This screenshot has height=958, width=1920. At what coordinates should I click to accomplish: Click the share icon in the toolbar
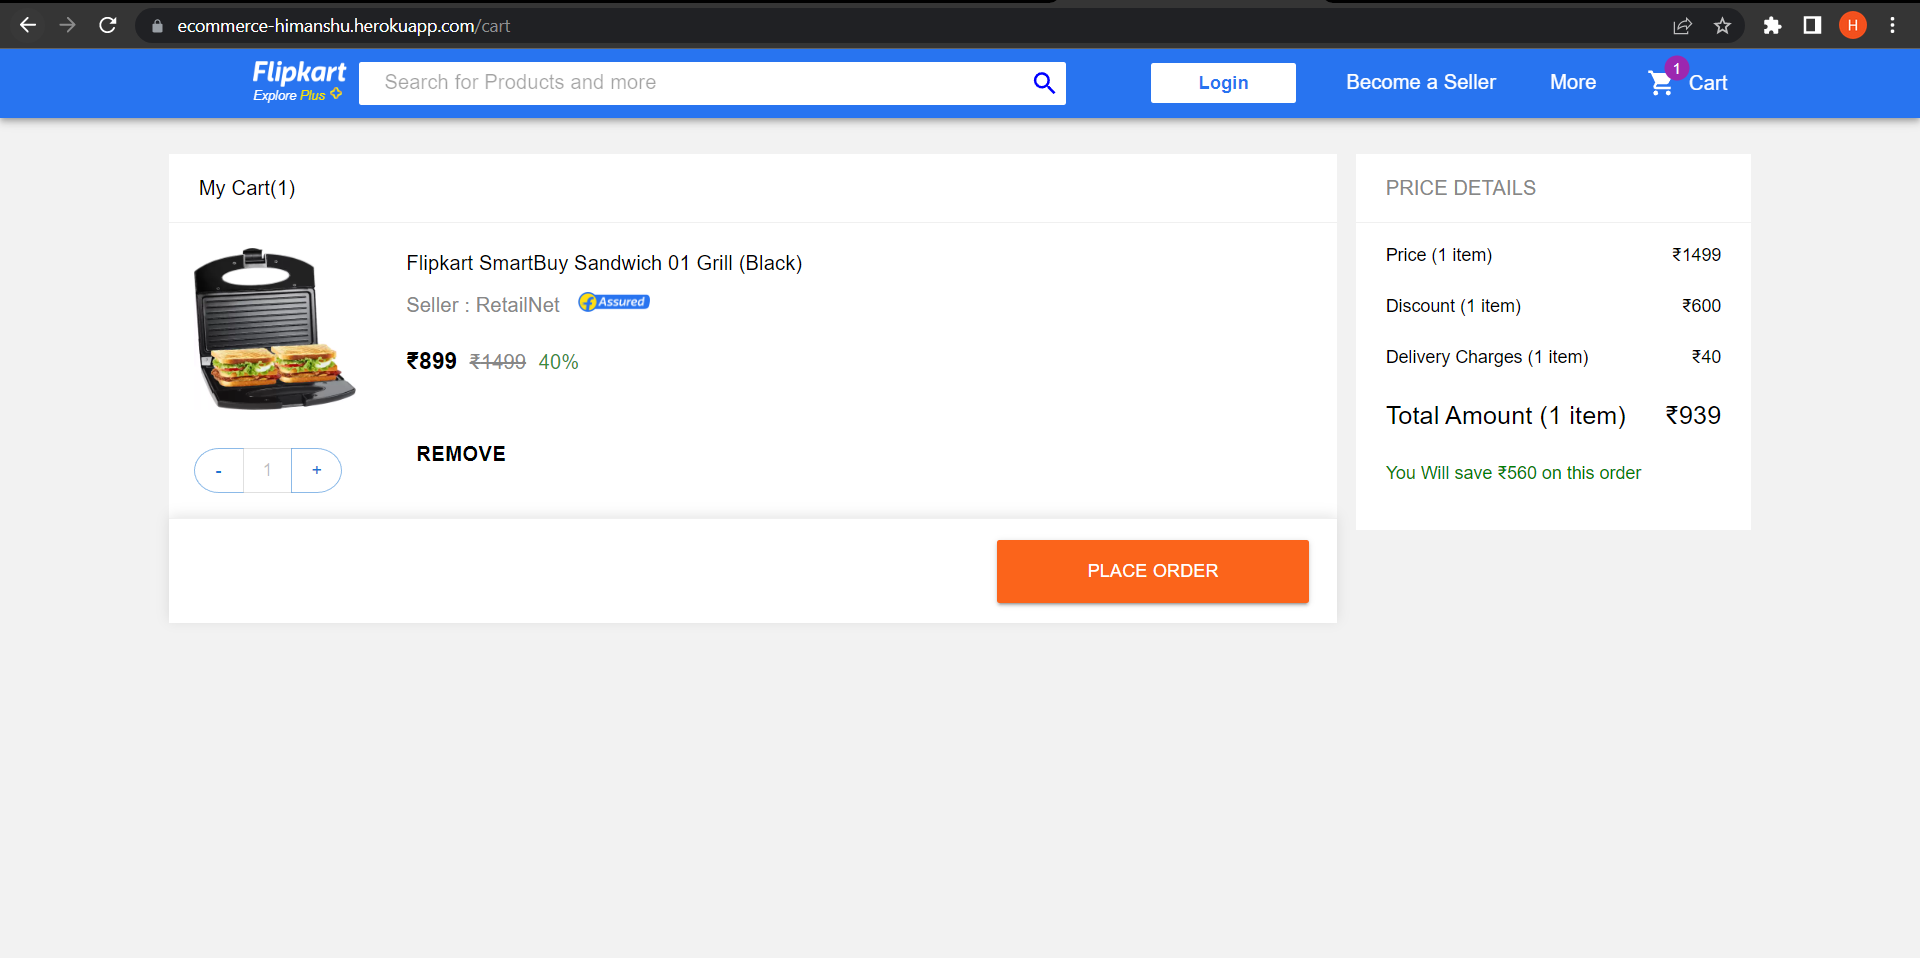point(1684,25)
